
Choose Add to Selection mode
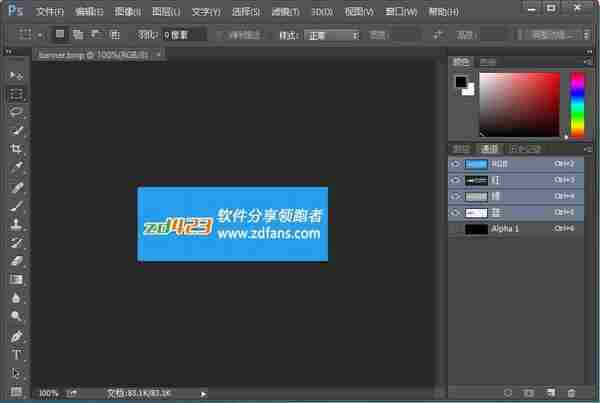(78, 34)
